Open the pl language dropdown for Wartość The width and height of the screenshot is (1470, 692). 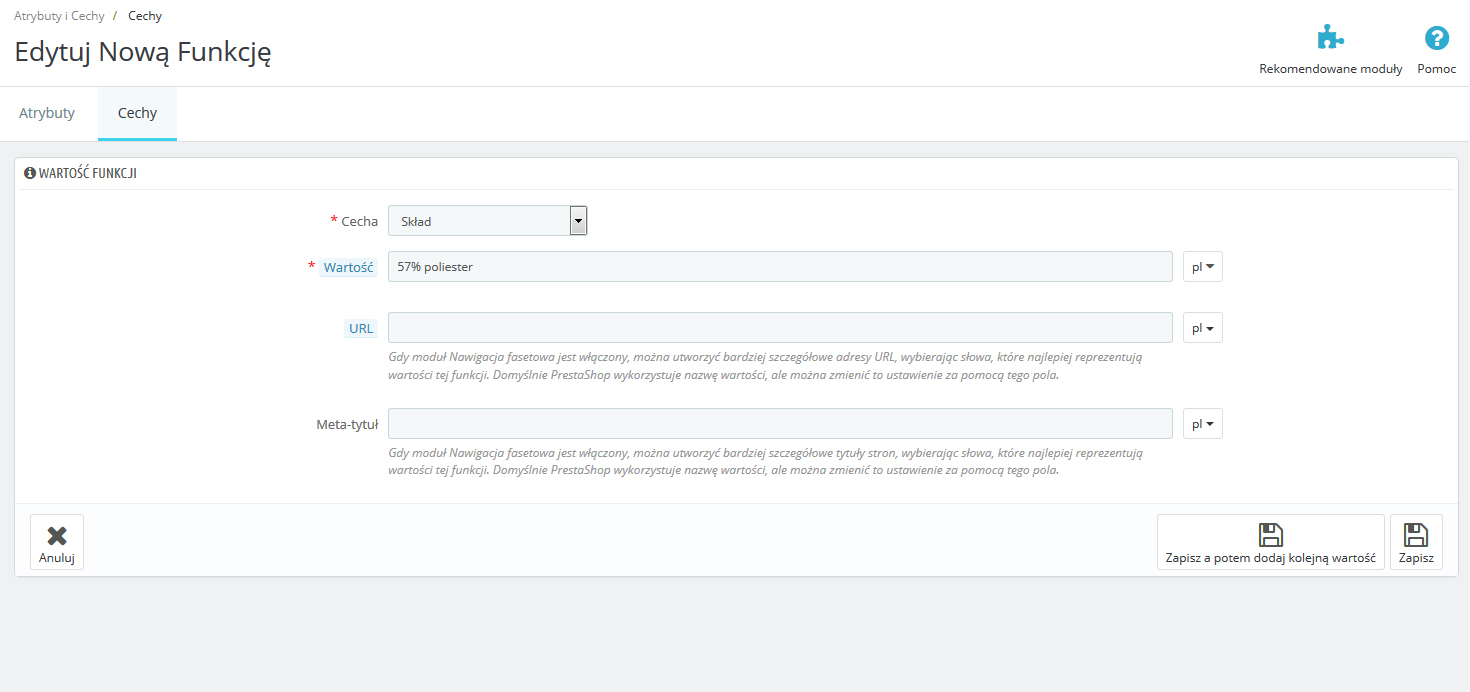point(1202,267)
